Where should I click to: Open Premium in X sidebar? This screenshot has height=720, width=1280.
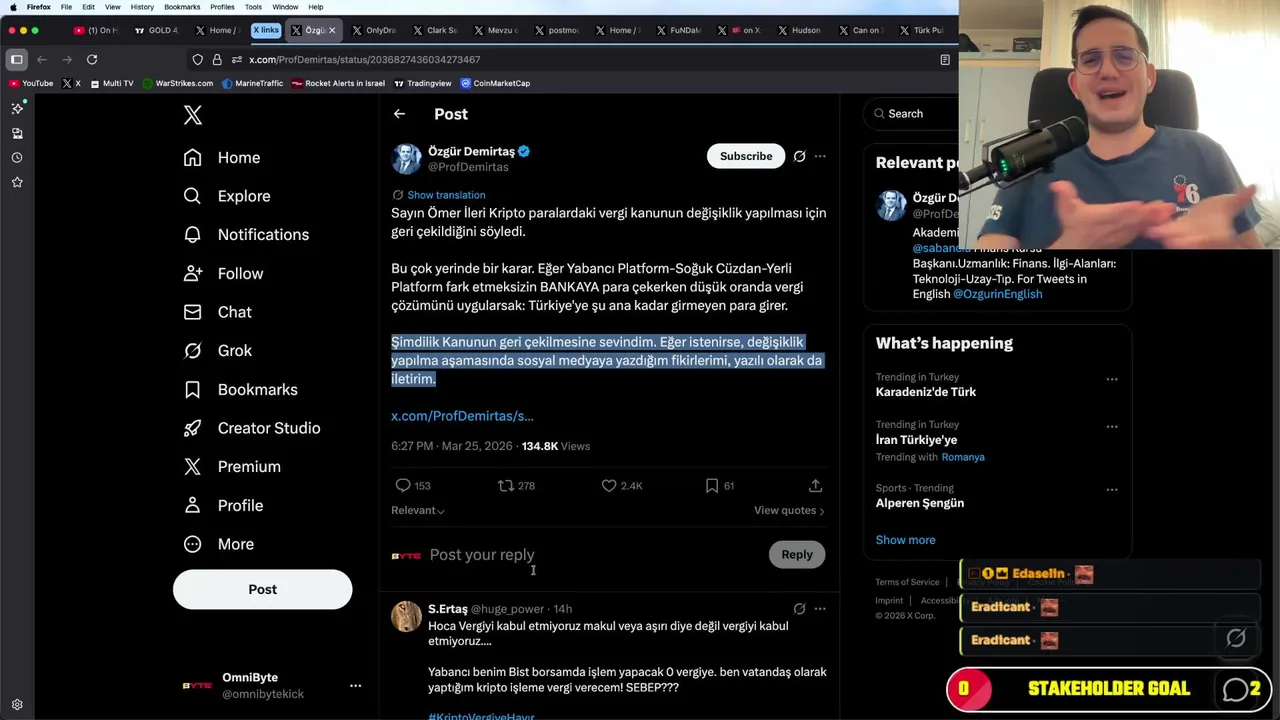[231, 467]
